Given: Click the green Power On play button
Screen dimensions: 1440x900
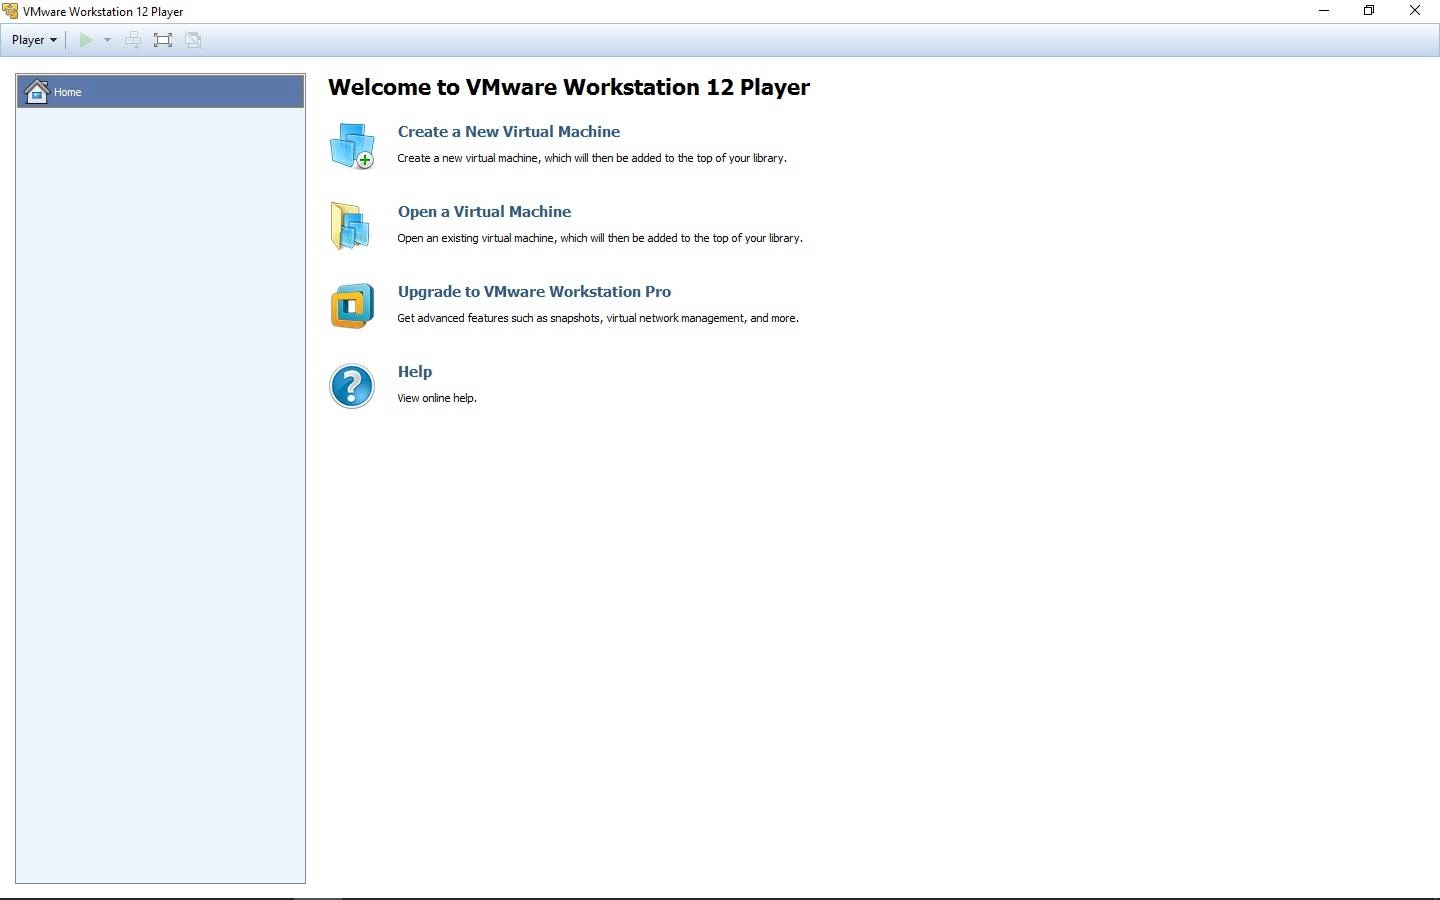Looking at the screenshot, I should (x=86, y=40).
